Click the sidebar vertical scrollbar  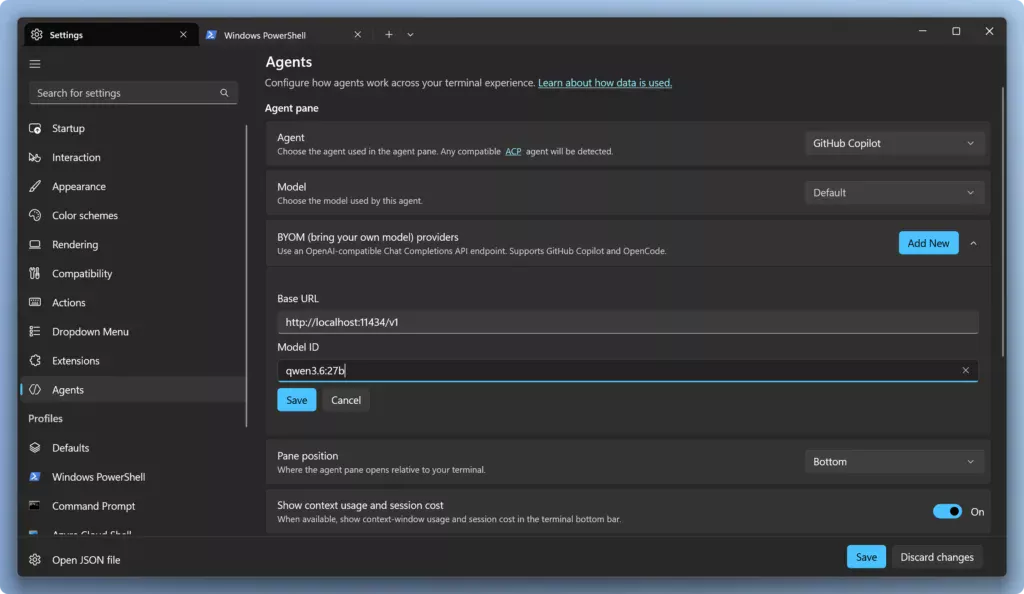click(246, 275)
